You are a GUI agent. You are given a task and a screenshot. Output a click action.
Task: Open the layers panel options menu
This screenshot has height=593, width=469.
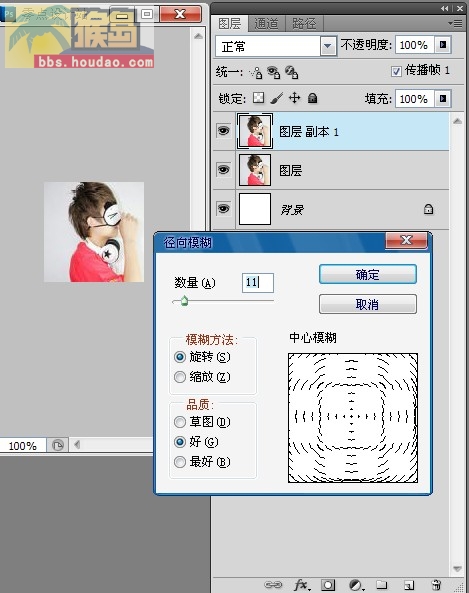point(455,23)
